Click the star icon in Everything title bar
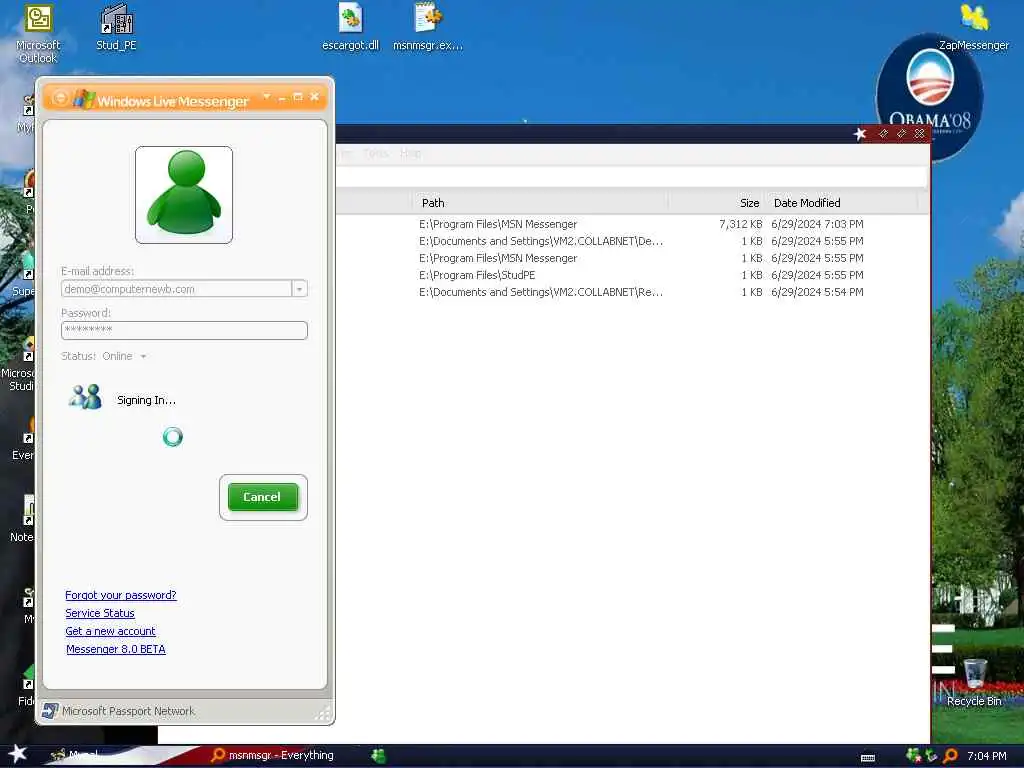Screen dimensions: 1024x768 tap(860, 134)
